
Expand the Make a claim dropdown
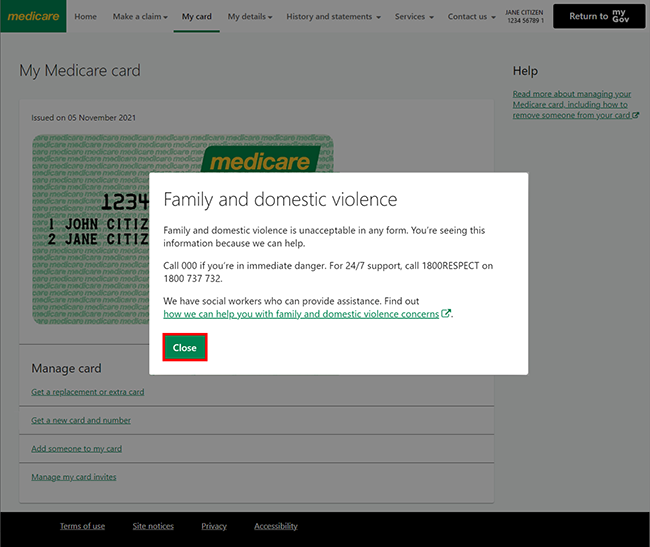click(140, 17)
